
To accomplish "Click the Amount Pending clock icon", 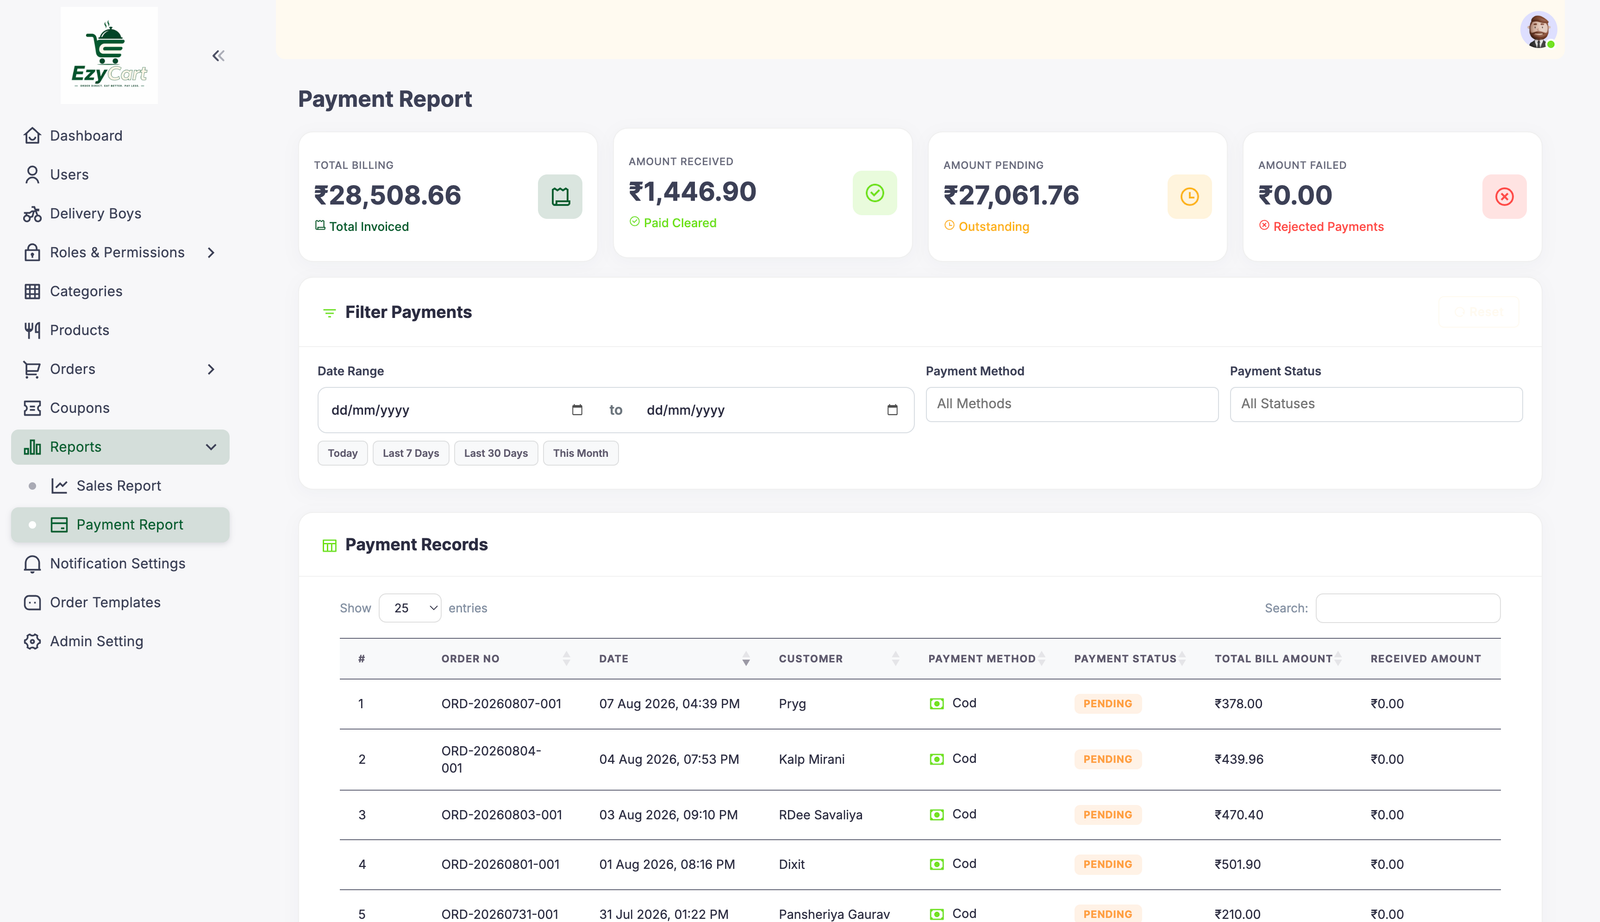I will click(1190, 197).
